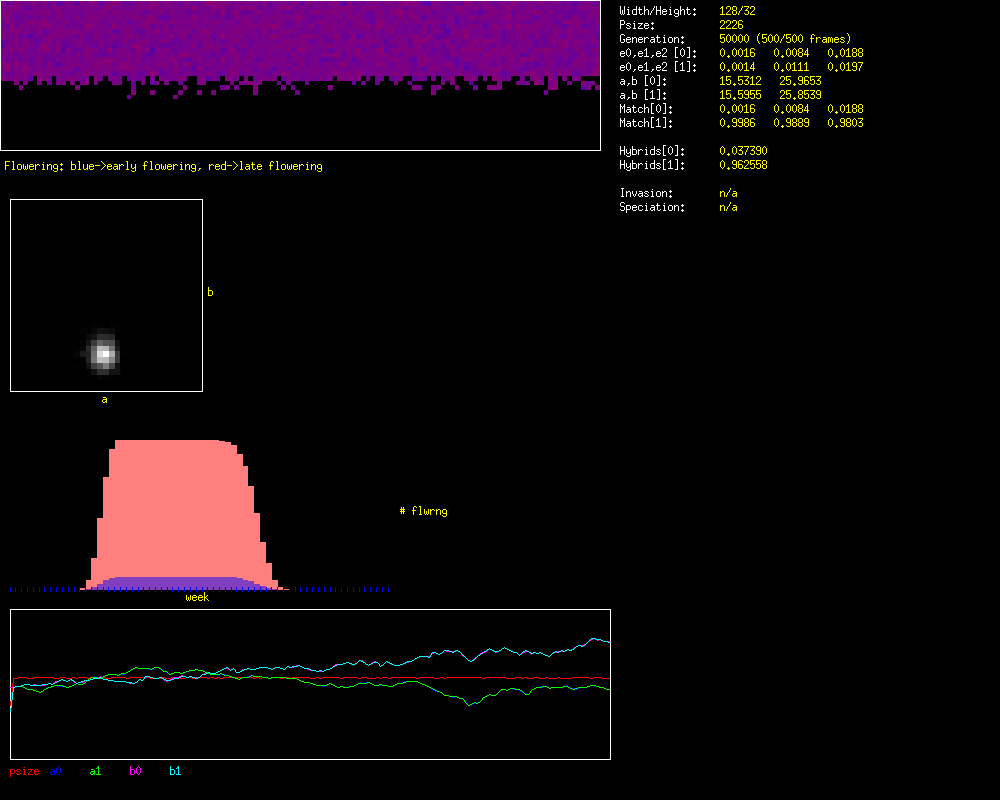Select the blue a0 legend label

(x=56, y=771)
